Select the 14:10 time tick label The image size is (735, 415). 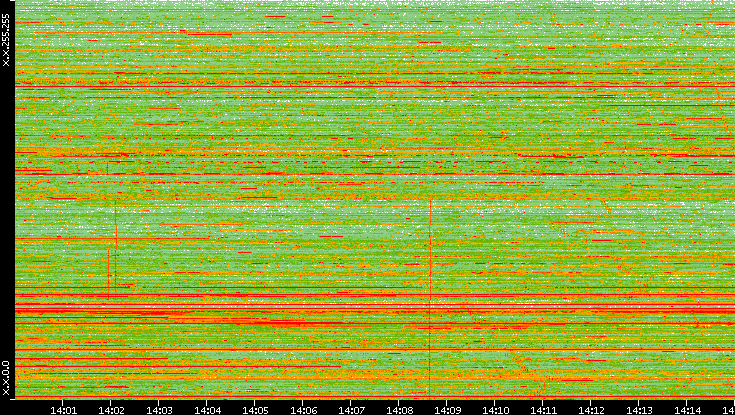pos(495,411)
